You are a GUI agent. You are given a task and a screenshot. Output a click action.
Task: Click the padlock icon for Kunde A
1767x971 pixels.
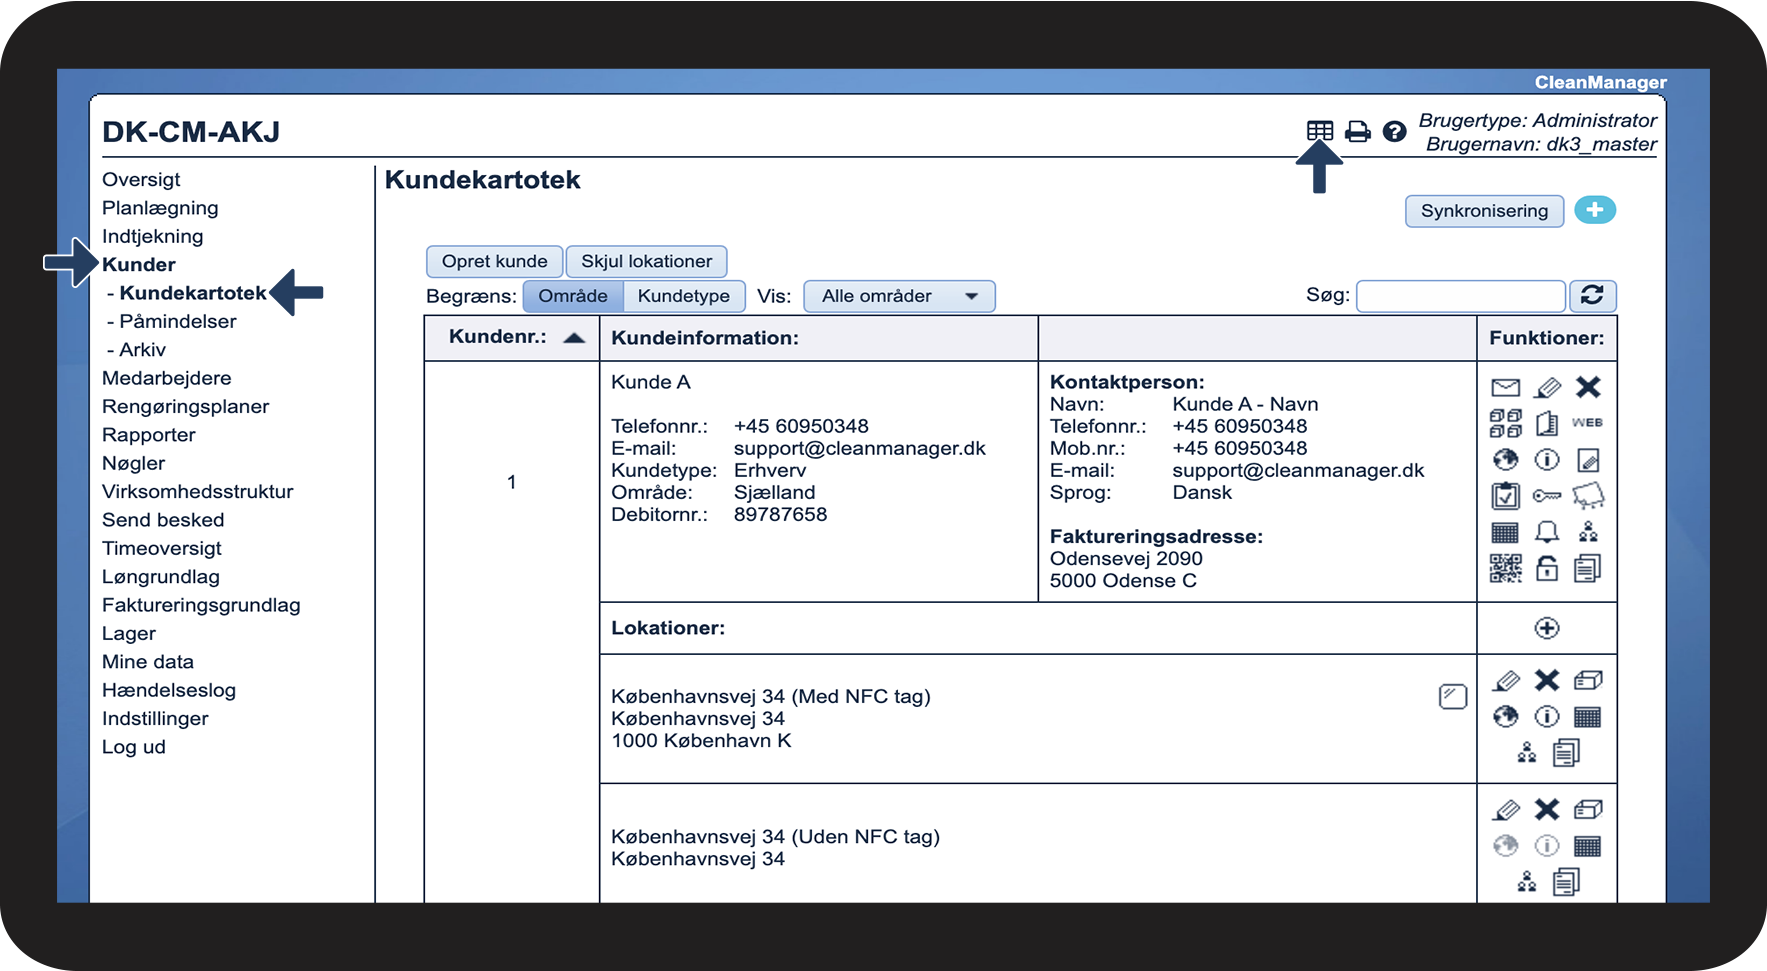click(x=1546, y=569)
